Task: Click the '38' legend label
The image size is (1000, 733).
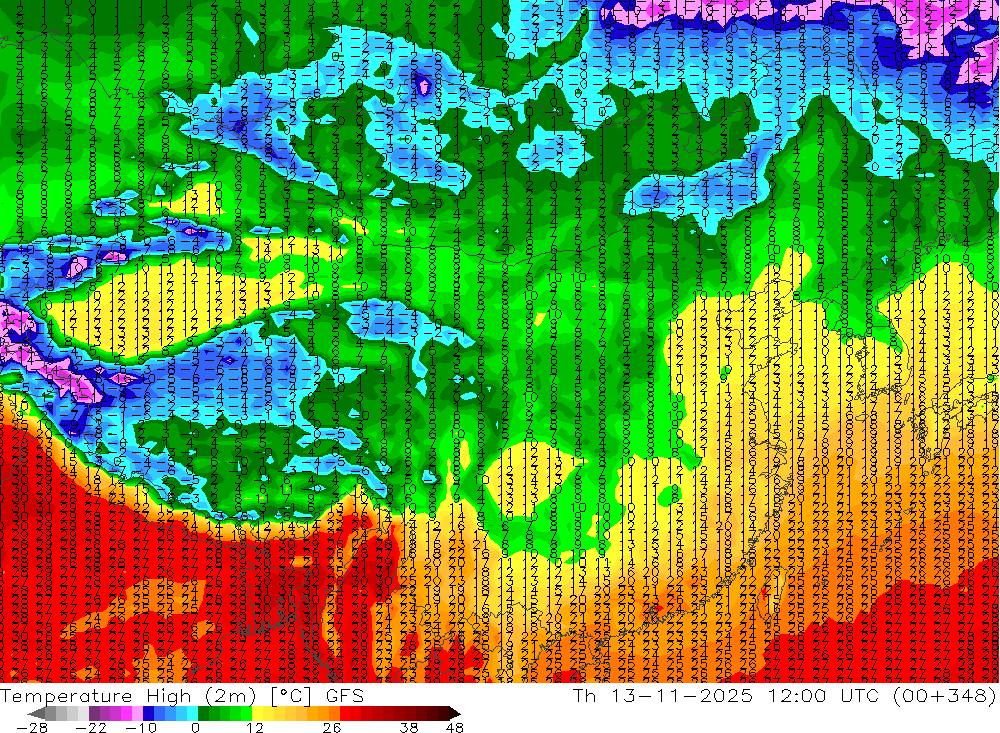Action: tap(409, 727)
